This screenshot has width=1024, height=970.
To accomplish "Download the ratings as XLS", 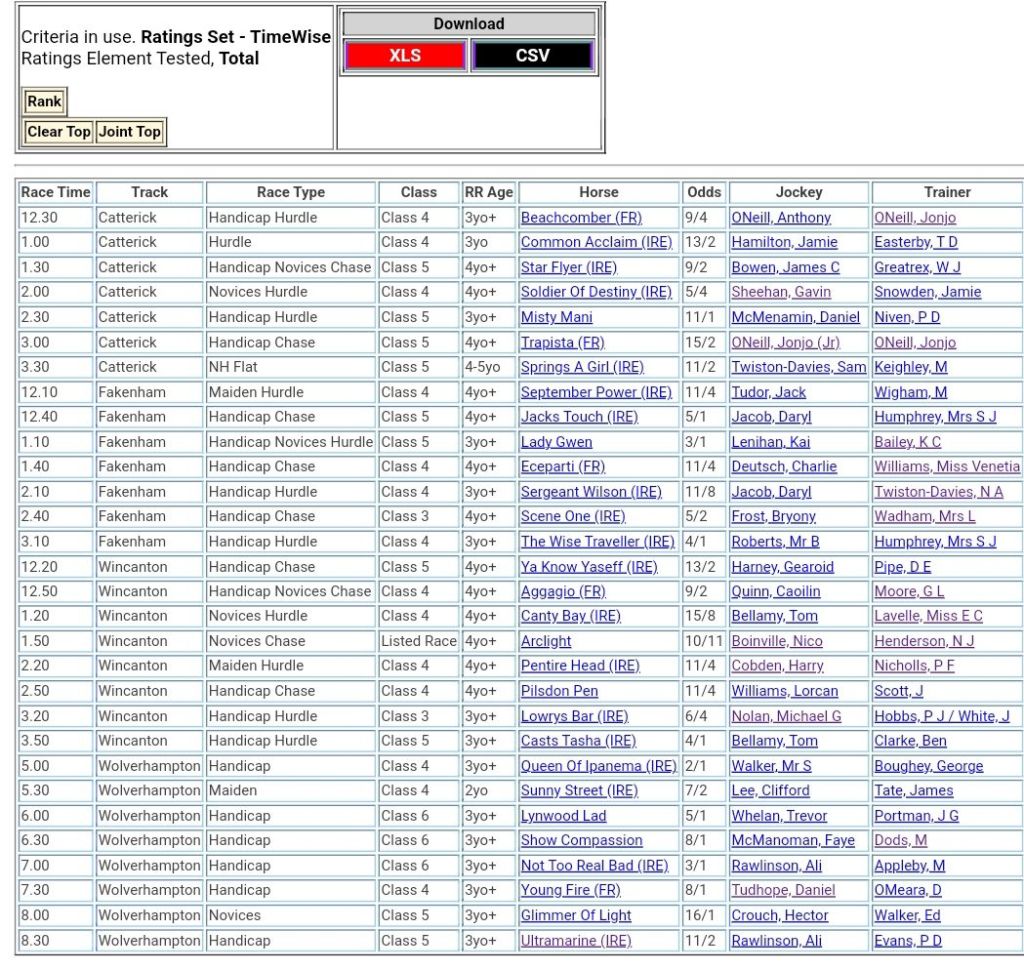I will point(405,55).
